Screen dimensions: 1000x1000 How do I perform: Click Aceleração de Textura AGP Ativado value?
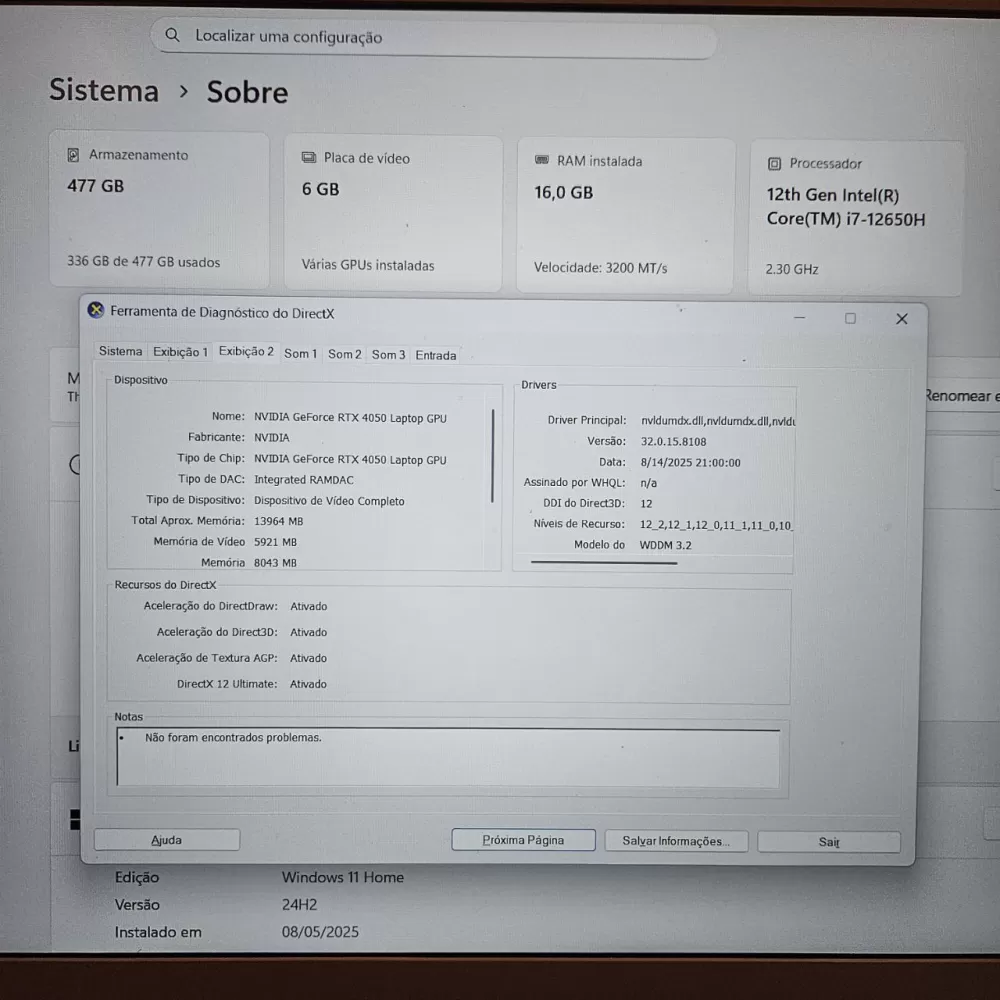click(309, 658)
